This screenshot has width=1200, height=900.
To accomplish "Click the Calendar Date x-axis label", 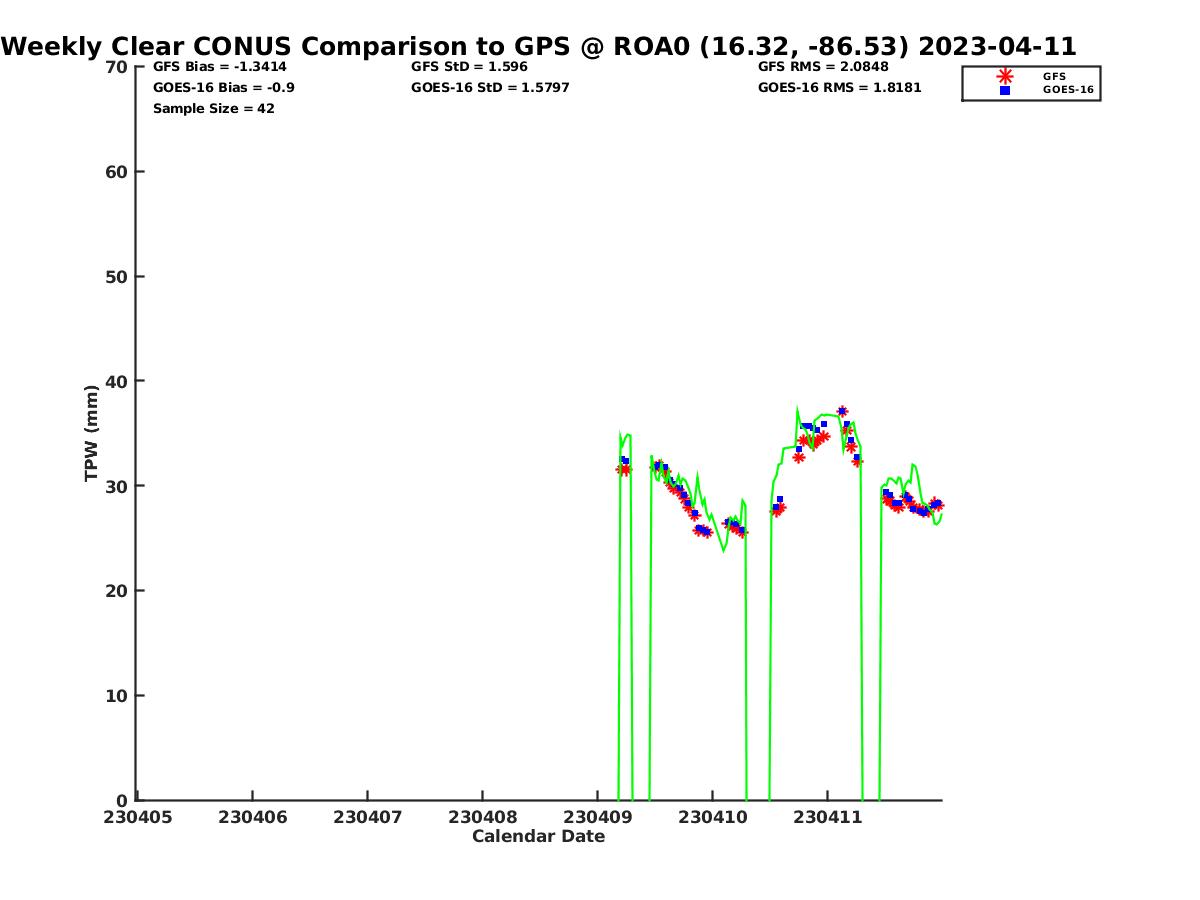I will coord(538,837).
